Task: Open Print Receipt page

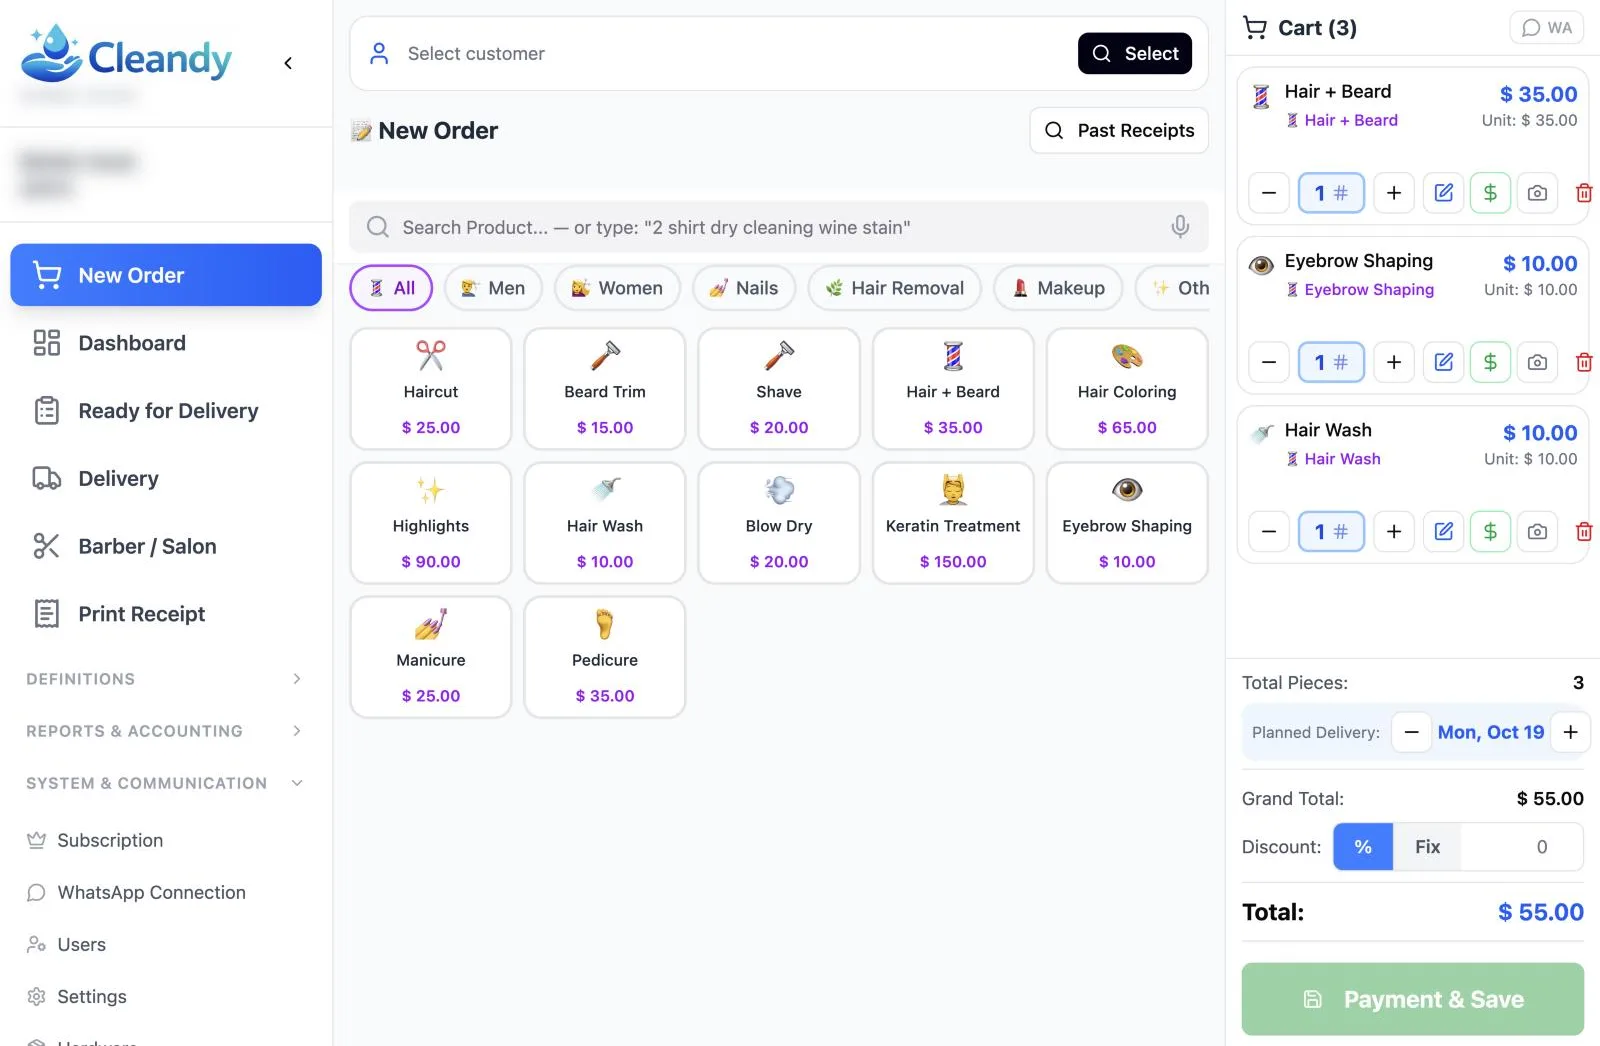Action: [x=166, y=614]
